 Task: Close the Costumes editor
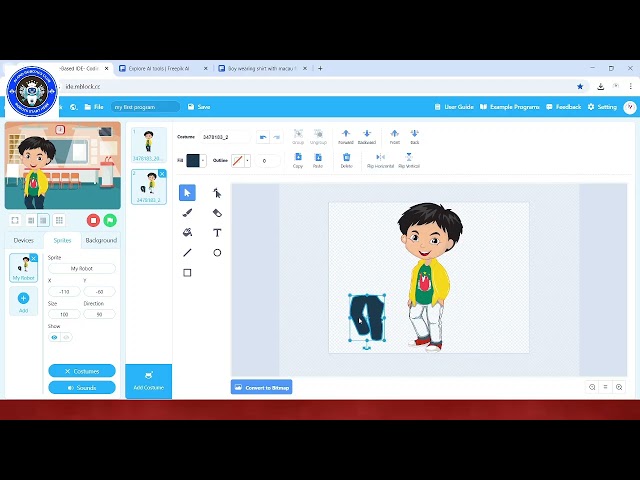82,371
